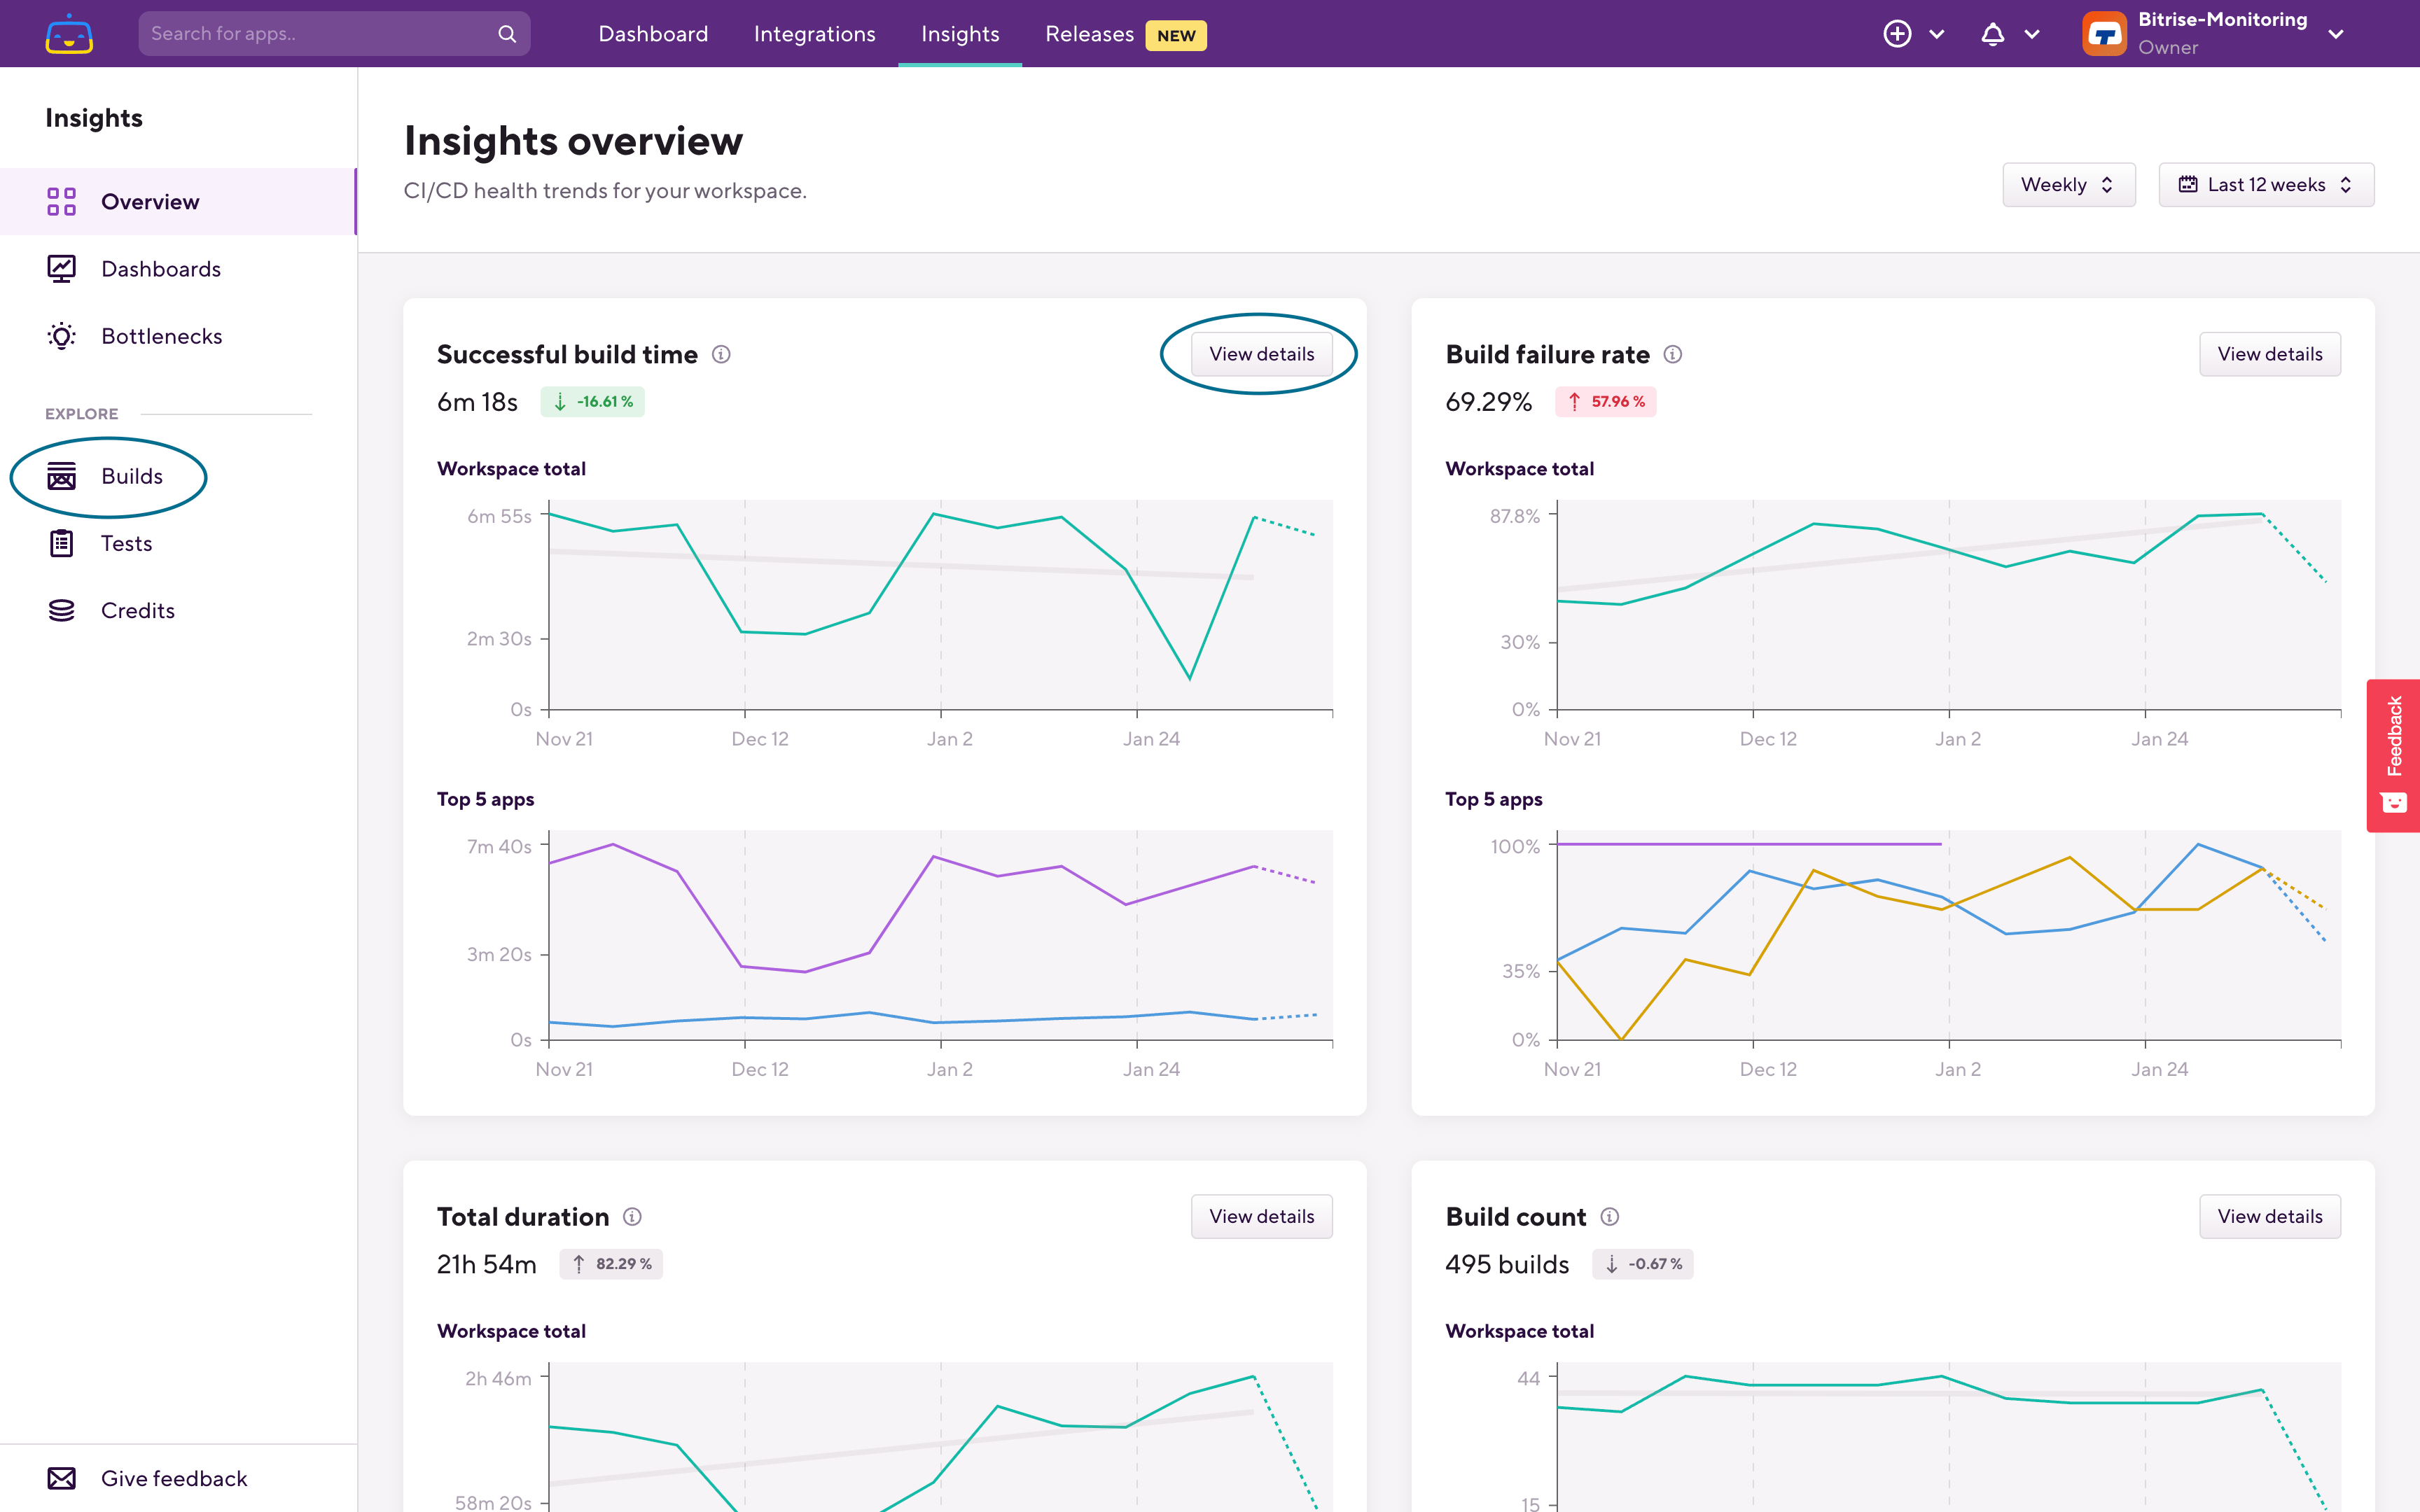This screenshot has width=2420, height=1512.
Task: Open the Last 12 weeks date range selector
Action: pyautogui.click(x=2265, y=185)
